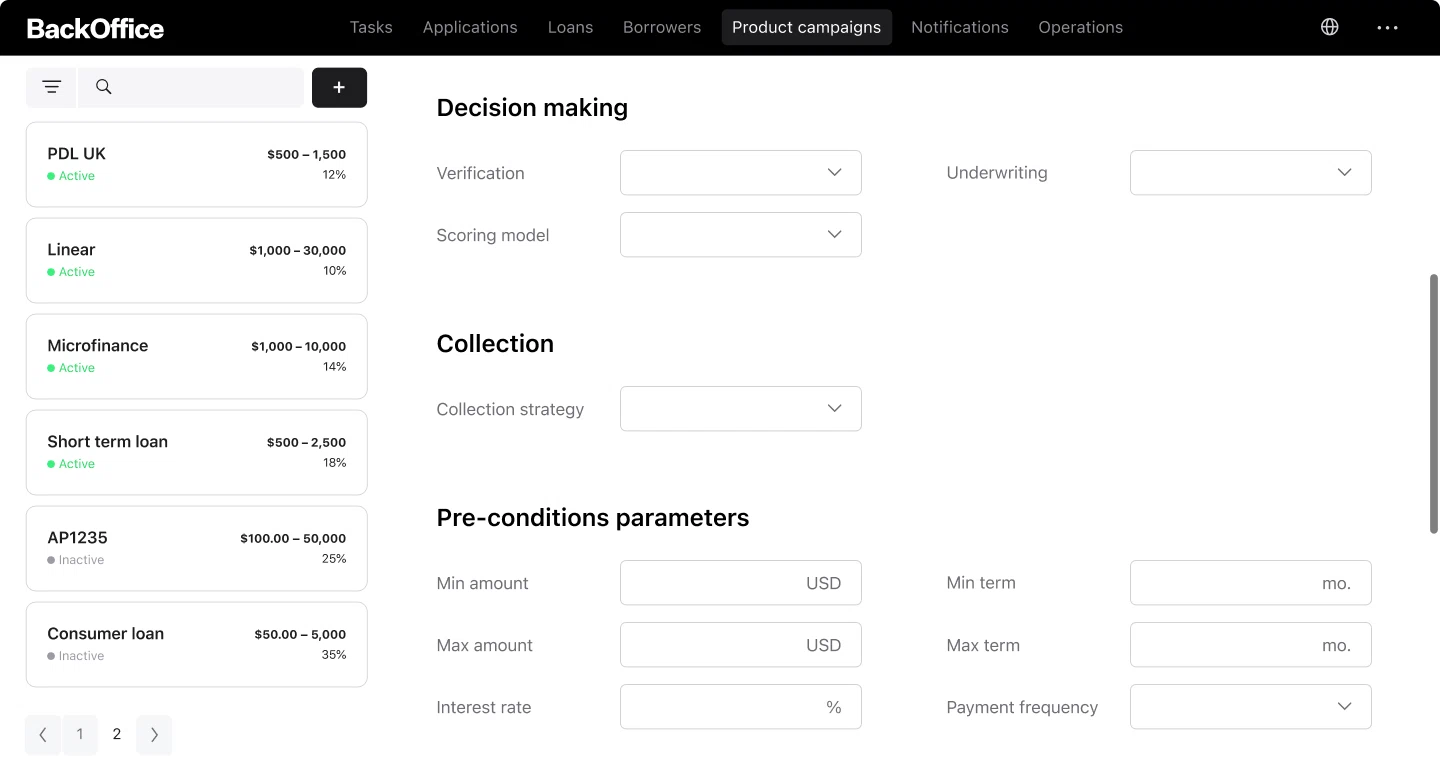Go to next page with the right chevron

tap(154, 734)
